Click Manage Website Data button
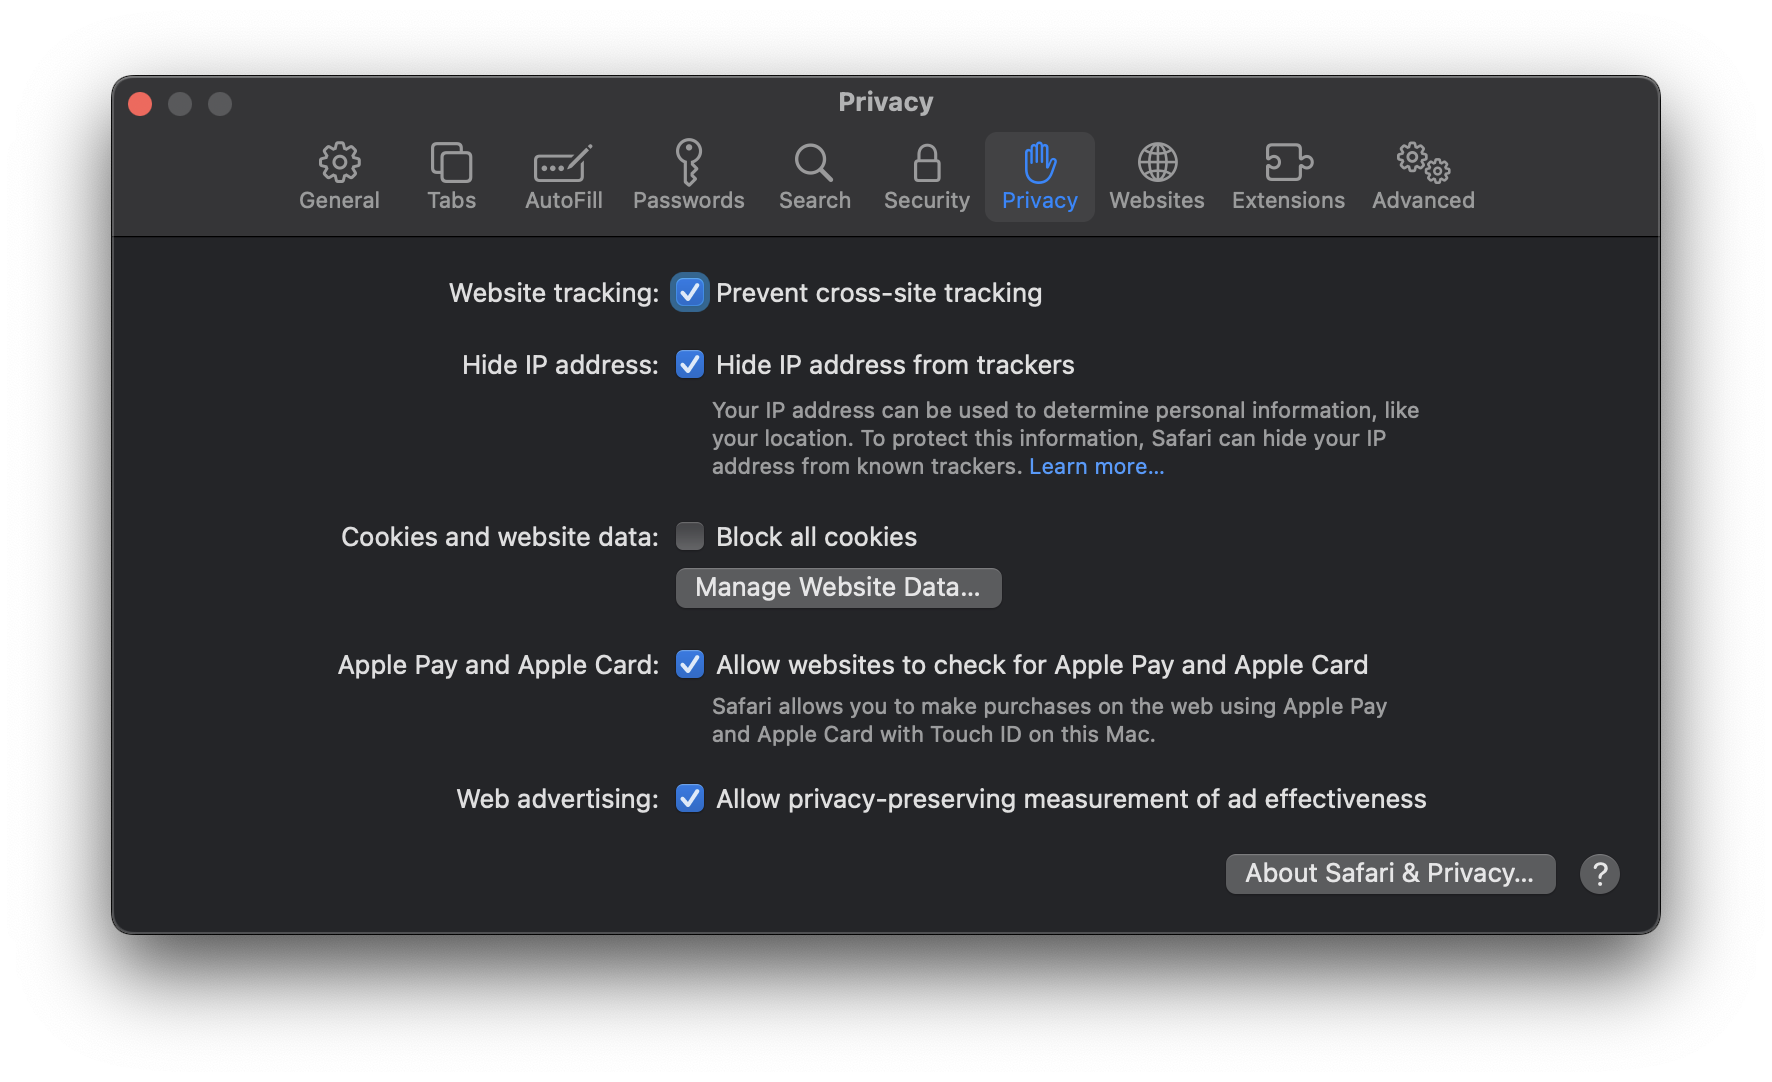Screen dimensions: 1772x1082 (x=838, y=587)
